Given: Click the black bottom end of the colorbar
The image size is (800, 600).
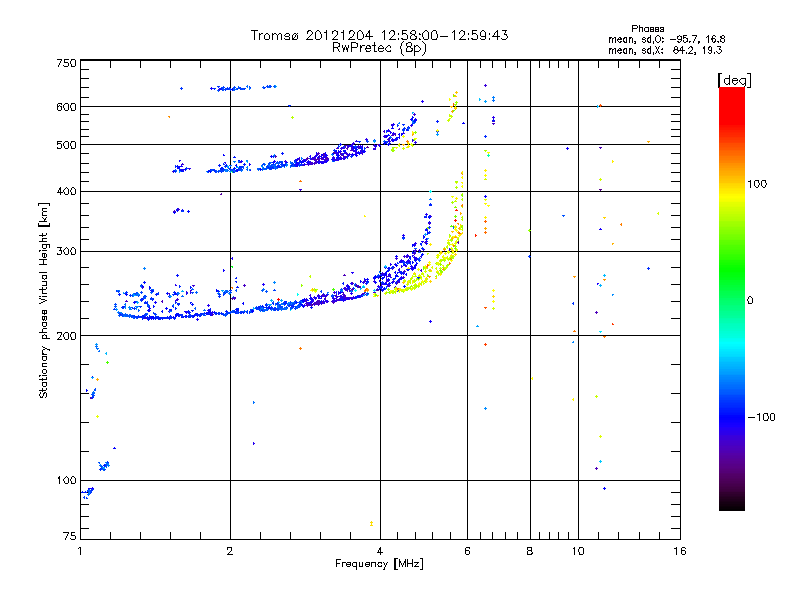Looking at the screenshot, I should [732, 504].
